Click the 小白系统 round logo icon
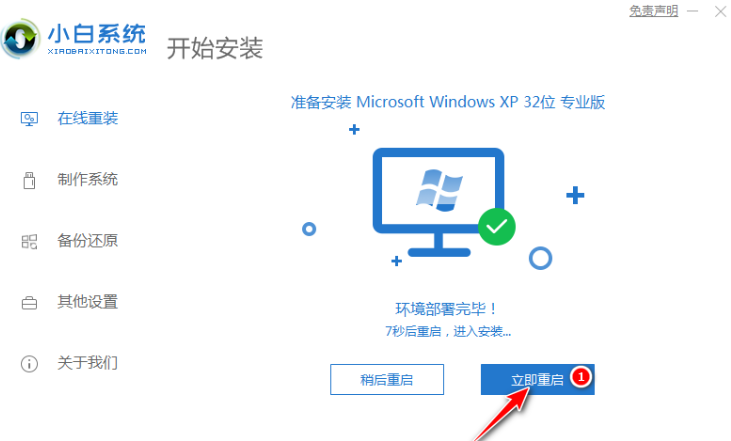The image size is (731, 441). tap(20, 39)
